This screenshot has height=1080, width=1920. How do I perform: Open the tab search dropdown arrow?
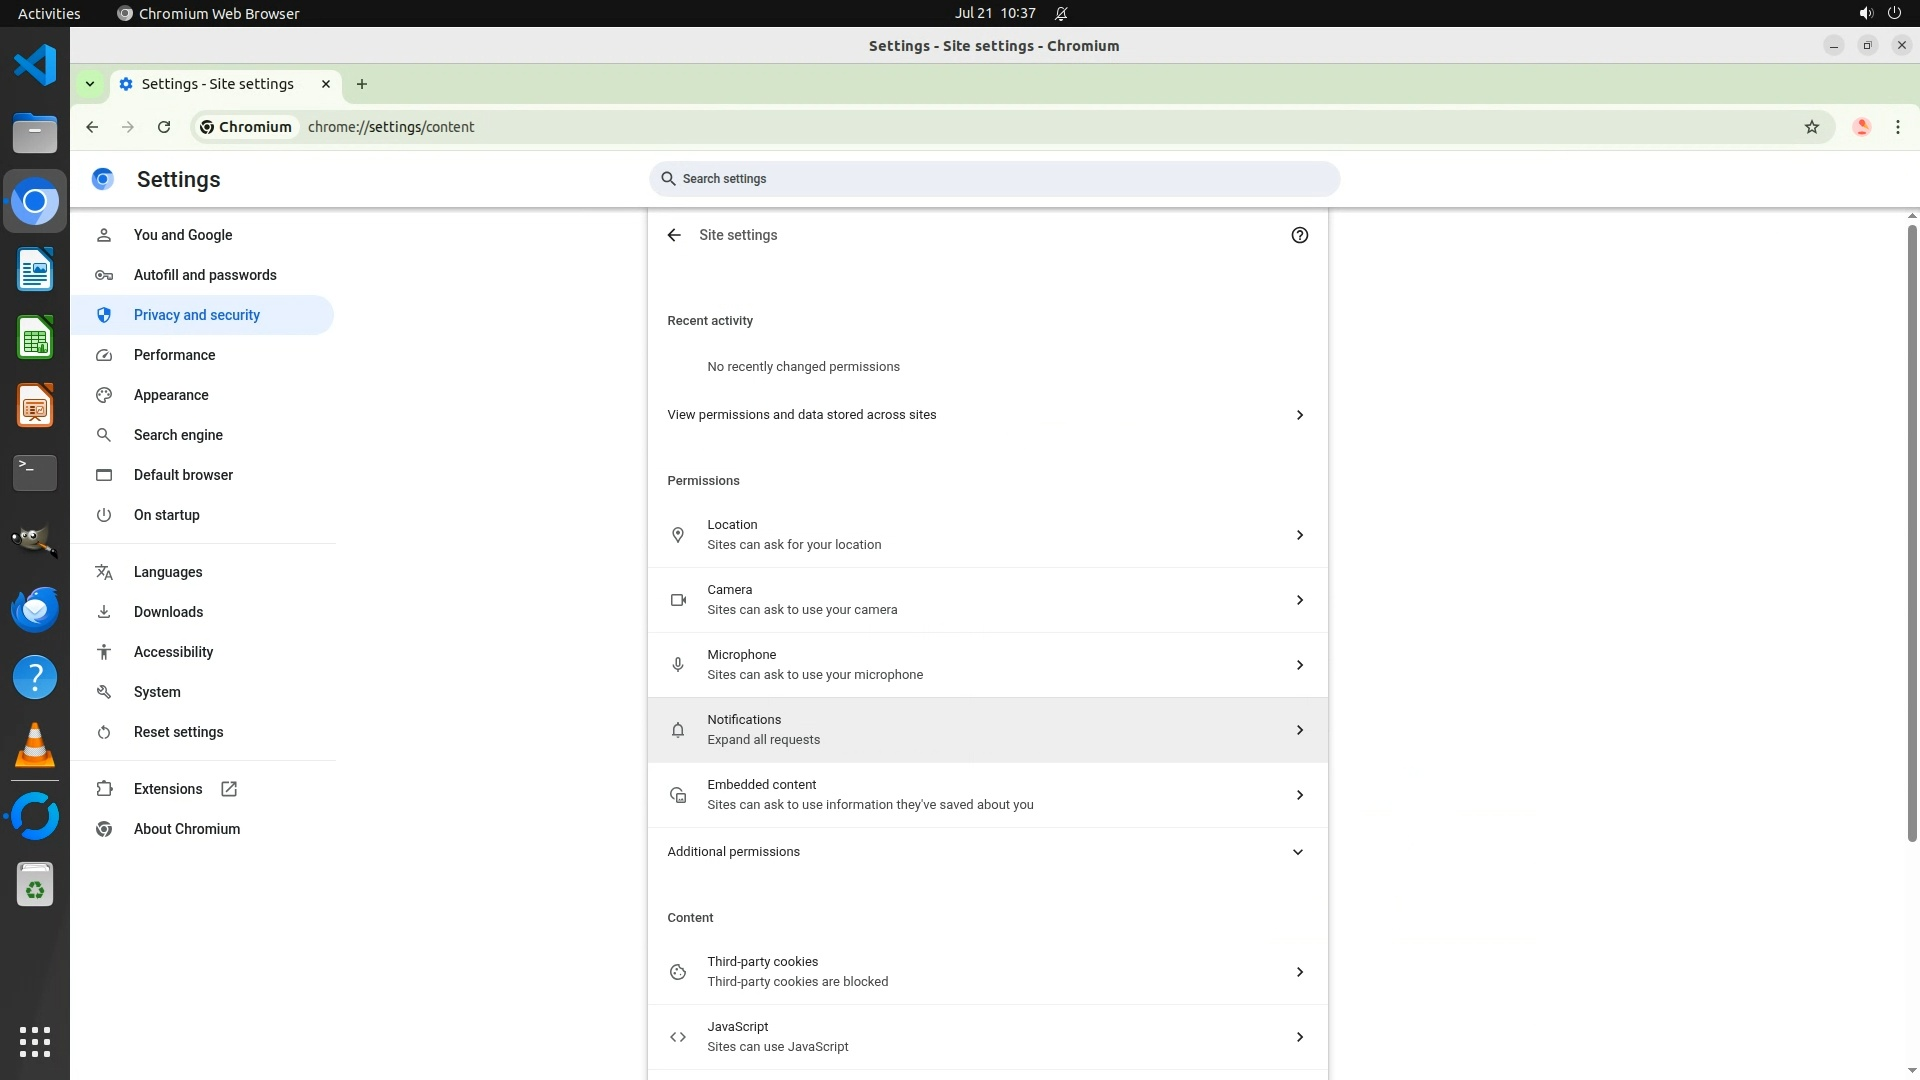pos(90,84)
